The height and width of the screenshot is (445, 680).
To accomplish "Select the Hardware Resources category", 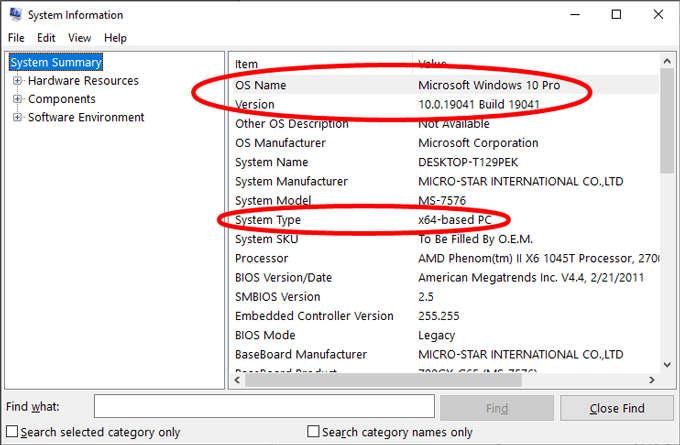I will tap(83, 81).
